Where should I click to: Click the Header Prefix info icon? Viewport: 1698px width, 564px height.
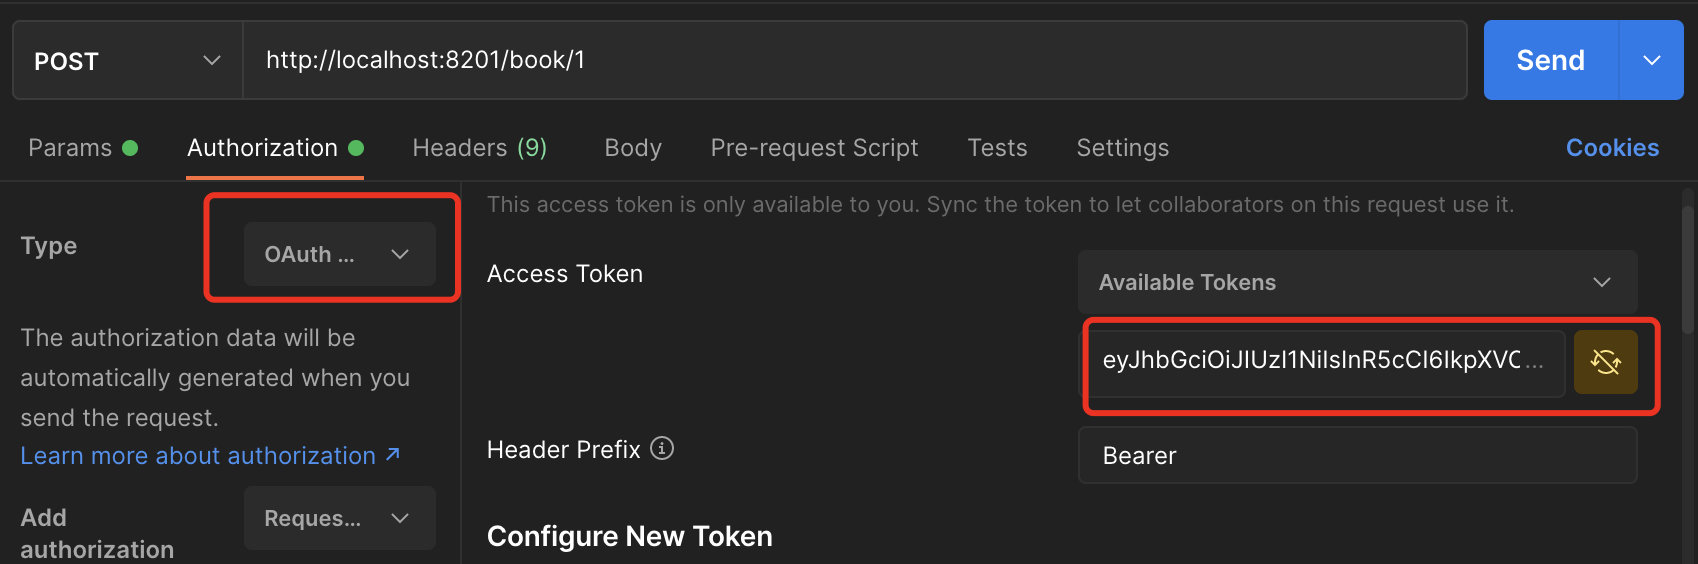662,448
